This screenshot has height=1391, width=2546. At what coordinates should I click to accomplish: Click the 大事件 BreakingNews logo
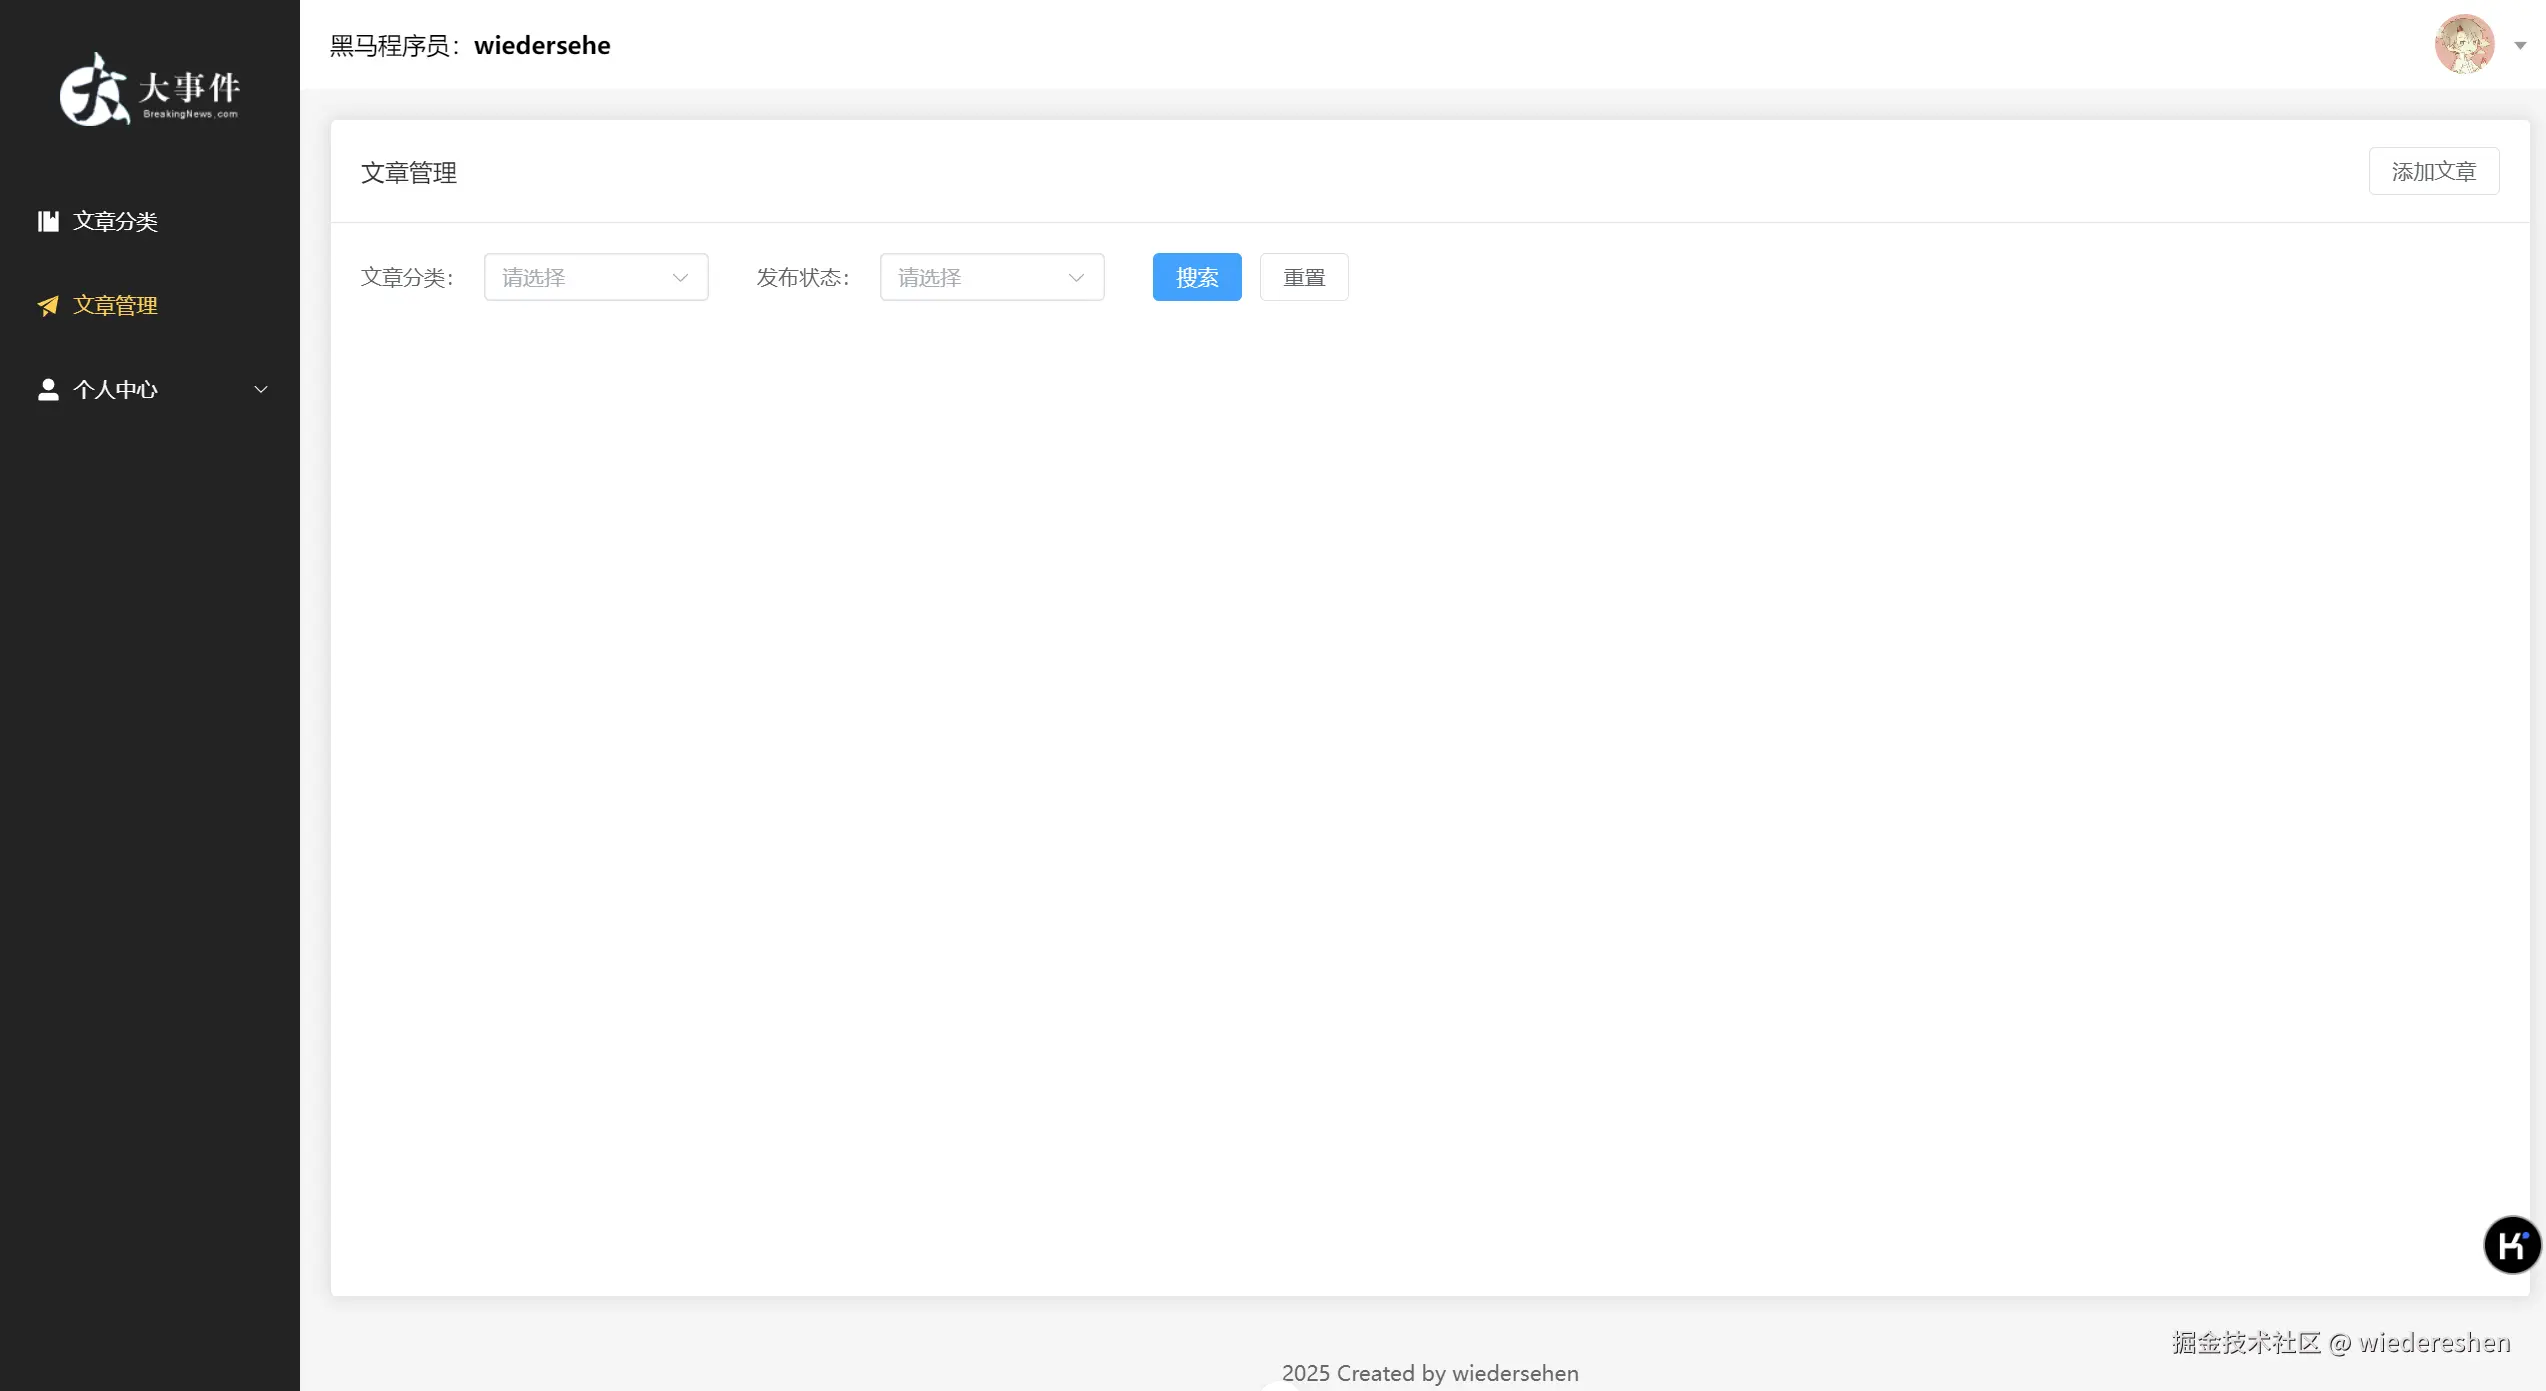(x=150, y=90)
